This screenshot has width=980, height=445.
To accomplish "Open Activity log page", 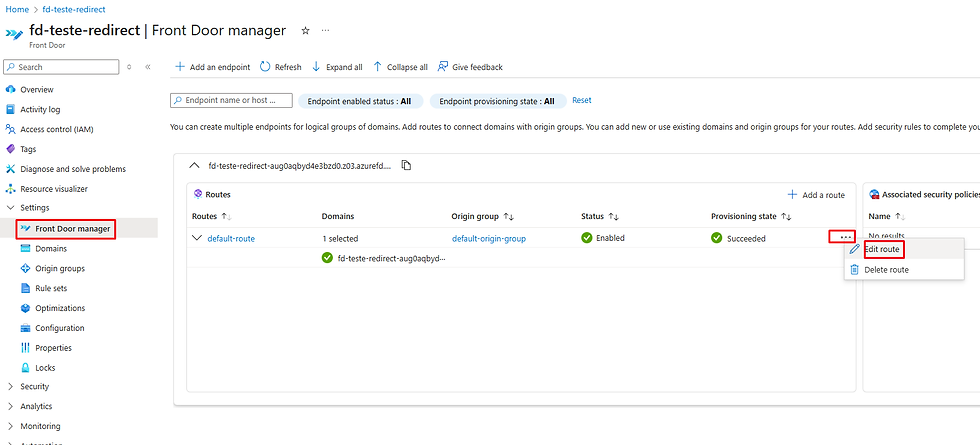I will [x=40, y=109].
